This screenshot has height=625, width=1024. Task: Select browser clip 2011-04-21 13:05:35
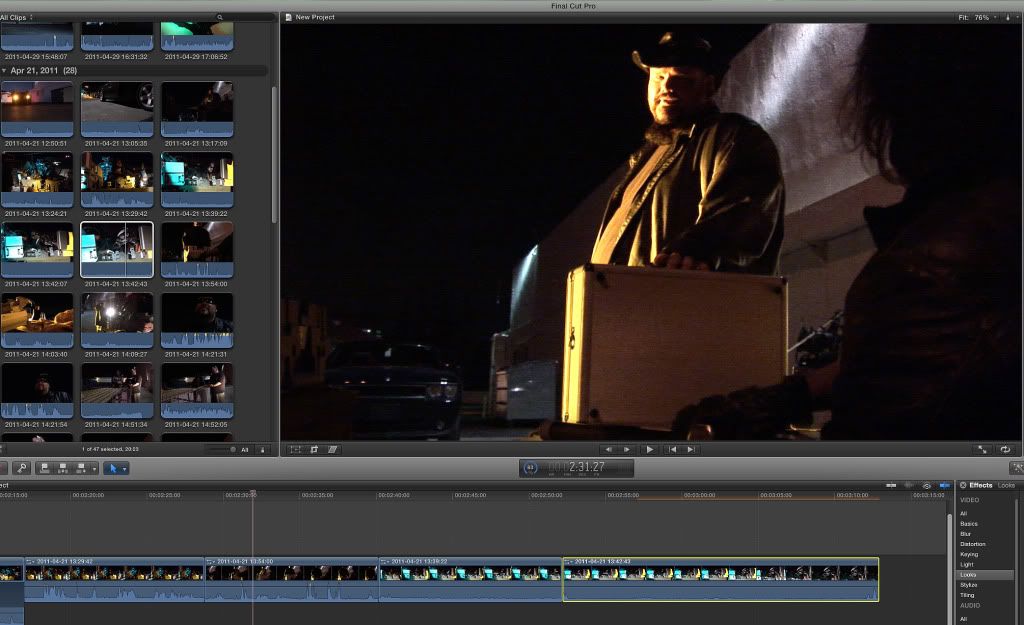tap(117, 109)
